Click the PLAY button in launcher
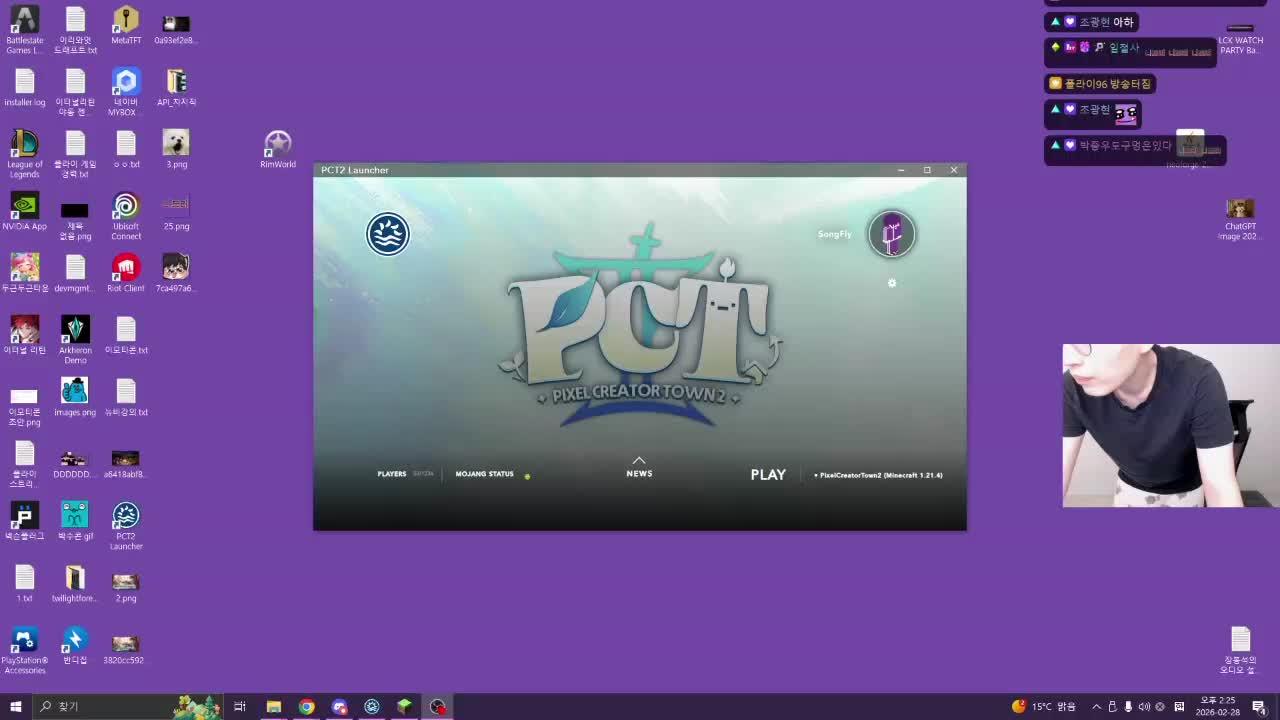The height and width of the screenshot is (720, 1280). point(768,475)
